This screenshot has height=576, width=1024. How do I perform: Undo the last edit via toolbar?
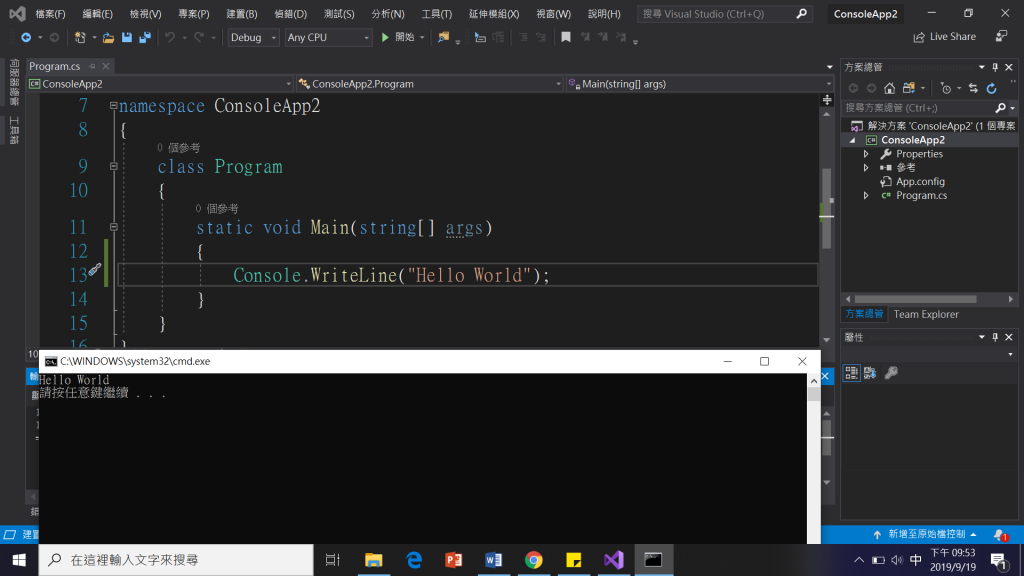[x=170, y=37]
